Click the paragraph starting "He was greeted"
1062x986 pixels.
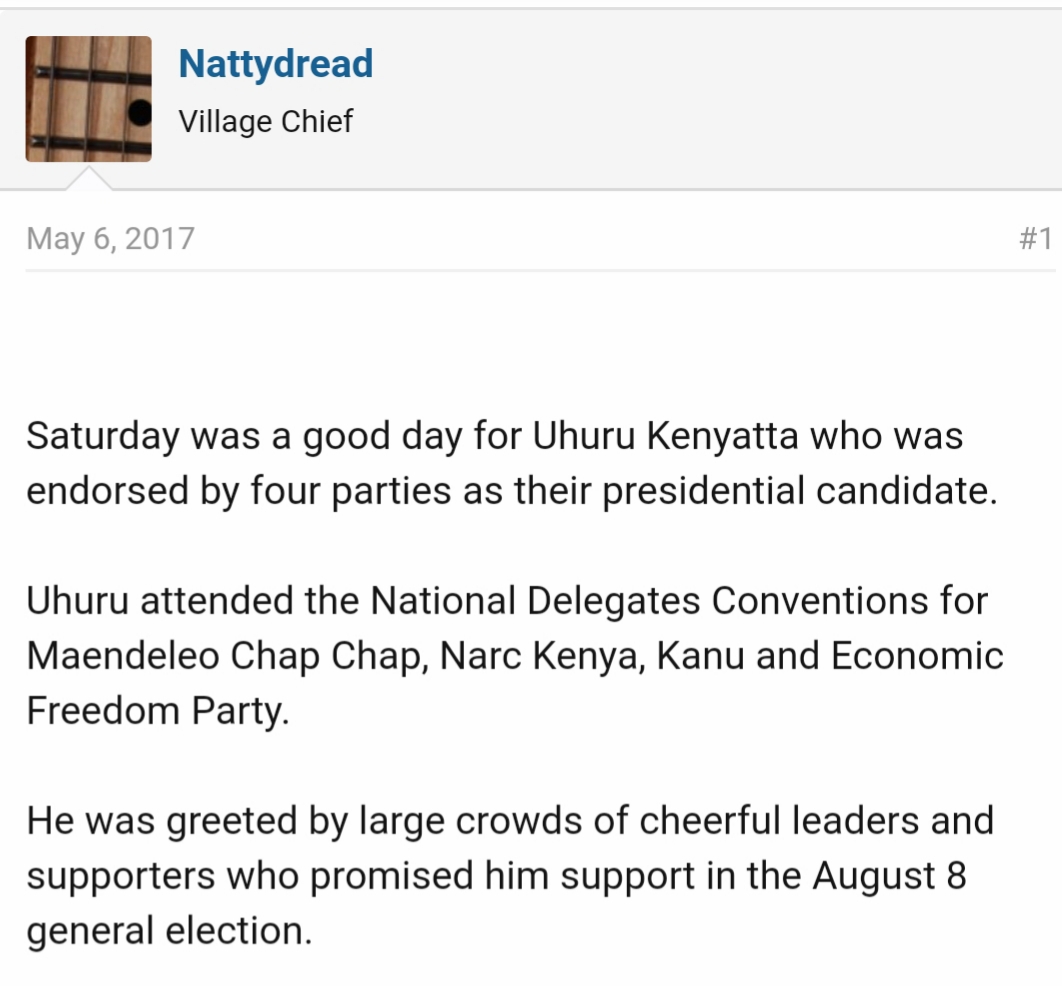pyautogui.click(x=510, y=875)
